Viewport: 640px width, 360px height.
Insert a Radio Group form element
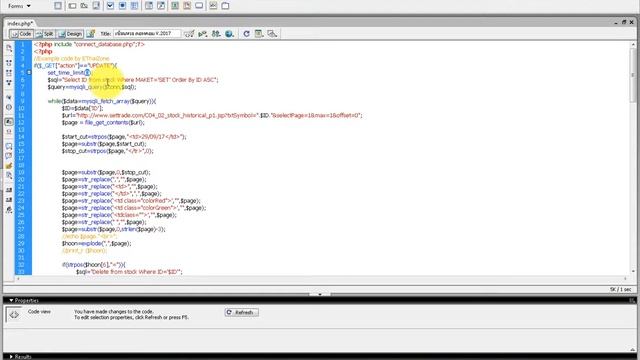point(134,6)
